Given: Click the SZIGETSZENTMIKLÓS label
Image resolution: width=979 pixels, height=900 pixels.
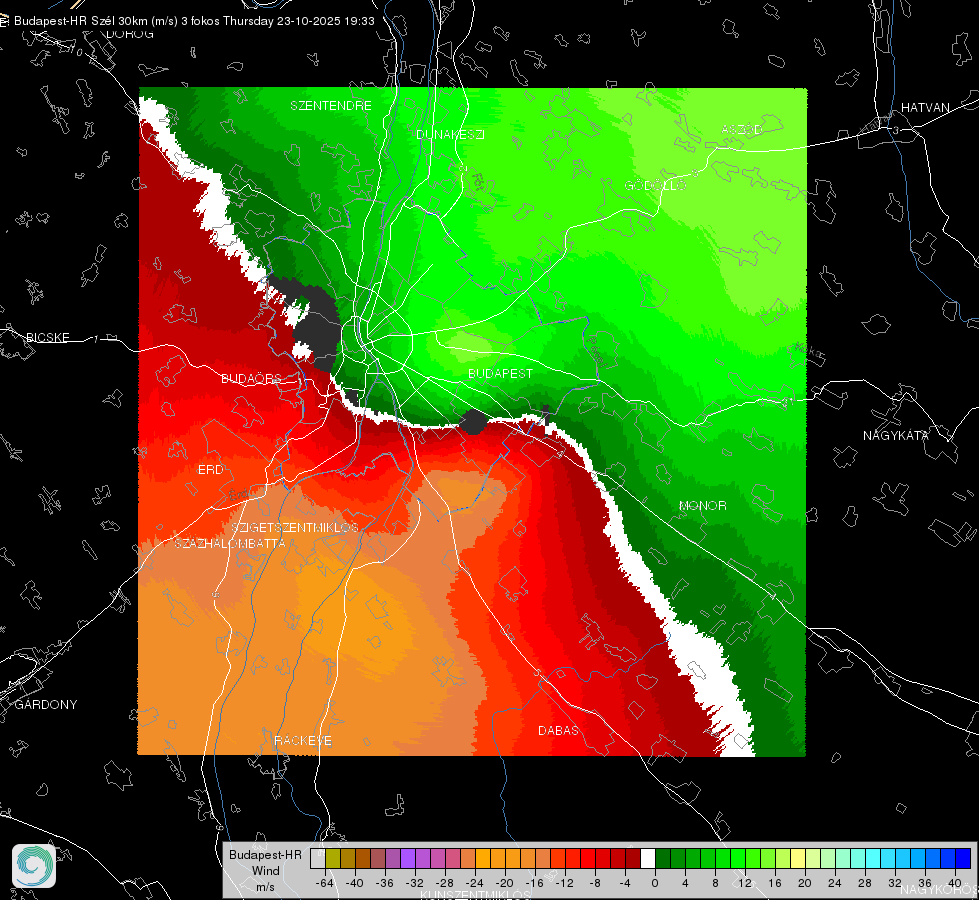Looking at the screenshot, I should pos(295,527).
